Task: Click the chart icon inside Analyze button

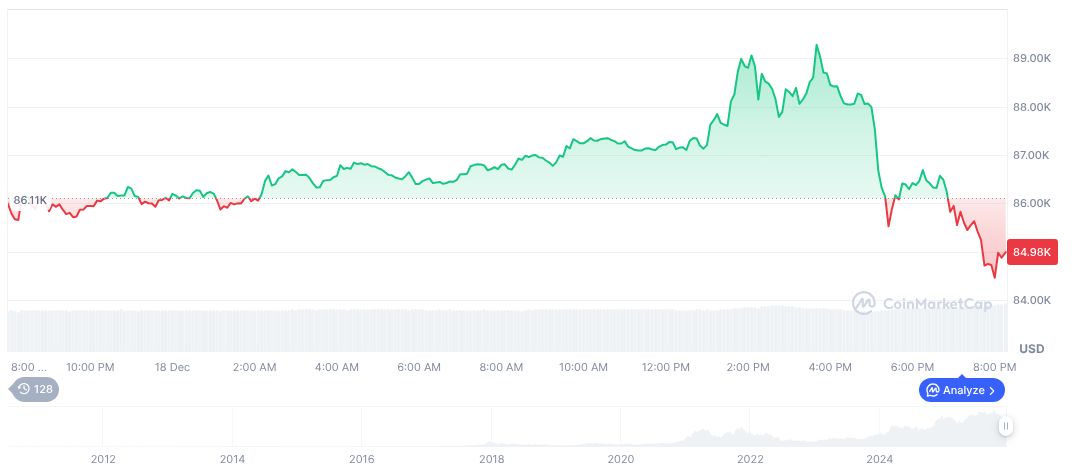Action: point(932,390)
